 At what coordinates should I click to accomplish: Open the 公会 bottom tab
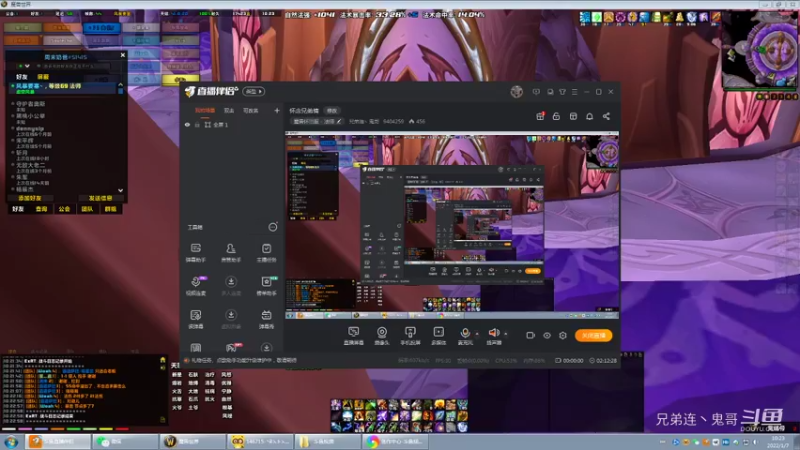[x=64, y=209]
